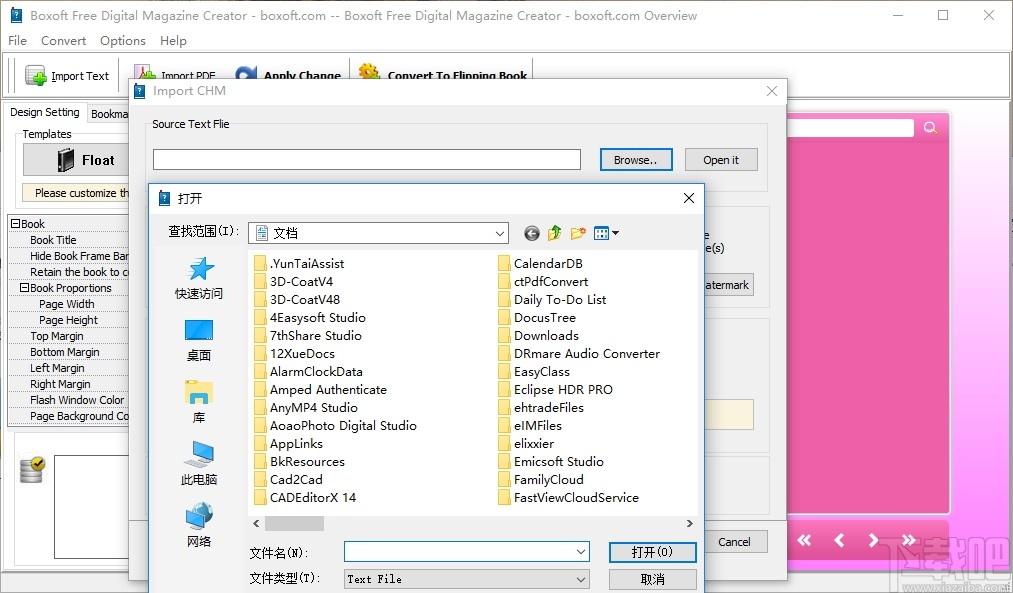
Task: Open the AoaoPhoto Digital Studio folder
Action: (335, 426)
